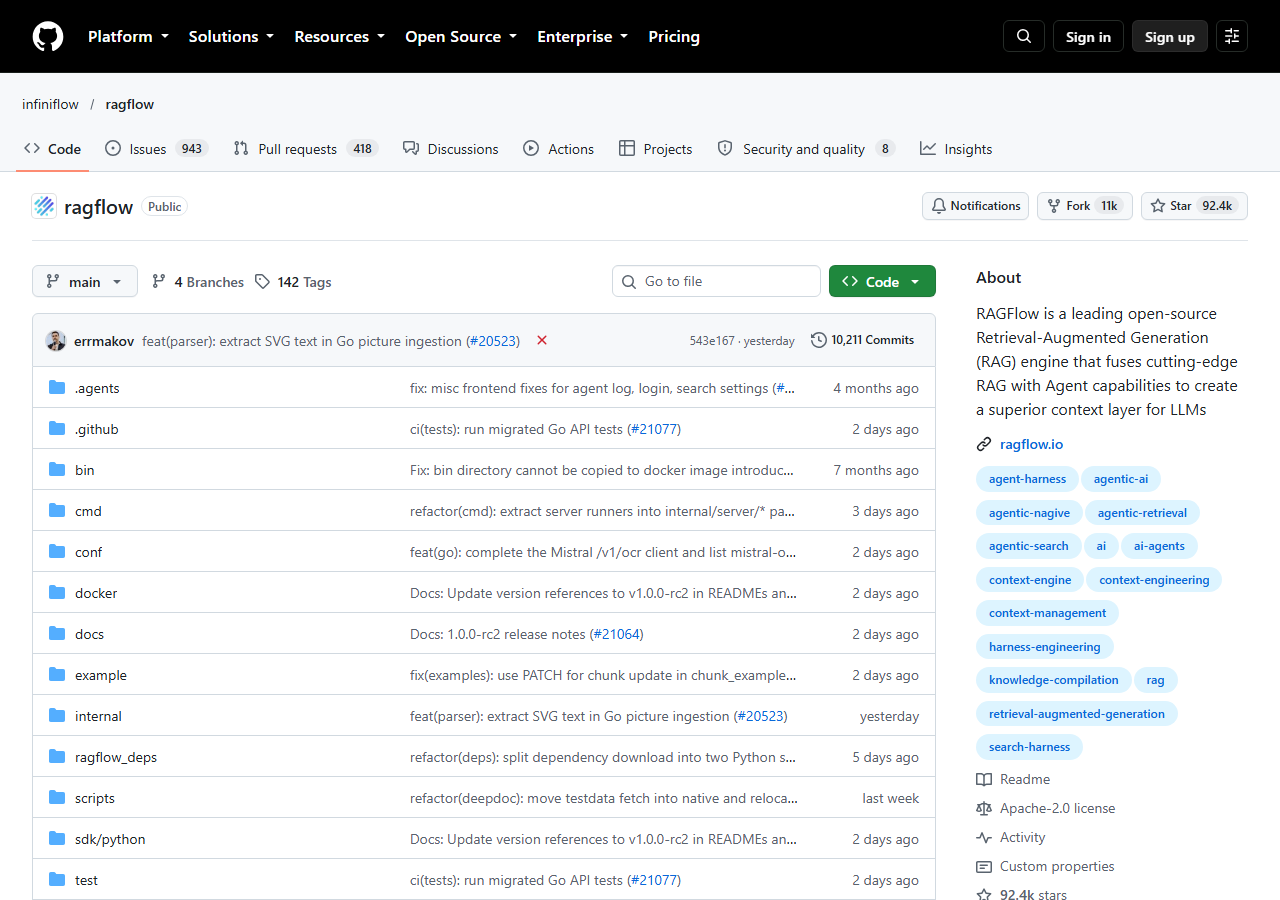Viewport: 1280px width, 900px height.
Task: Click the Fork icon
Action: (x=1054, y=207)
